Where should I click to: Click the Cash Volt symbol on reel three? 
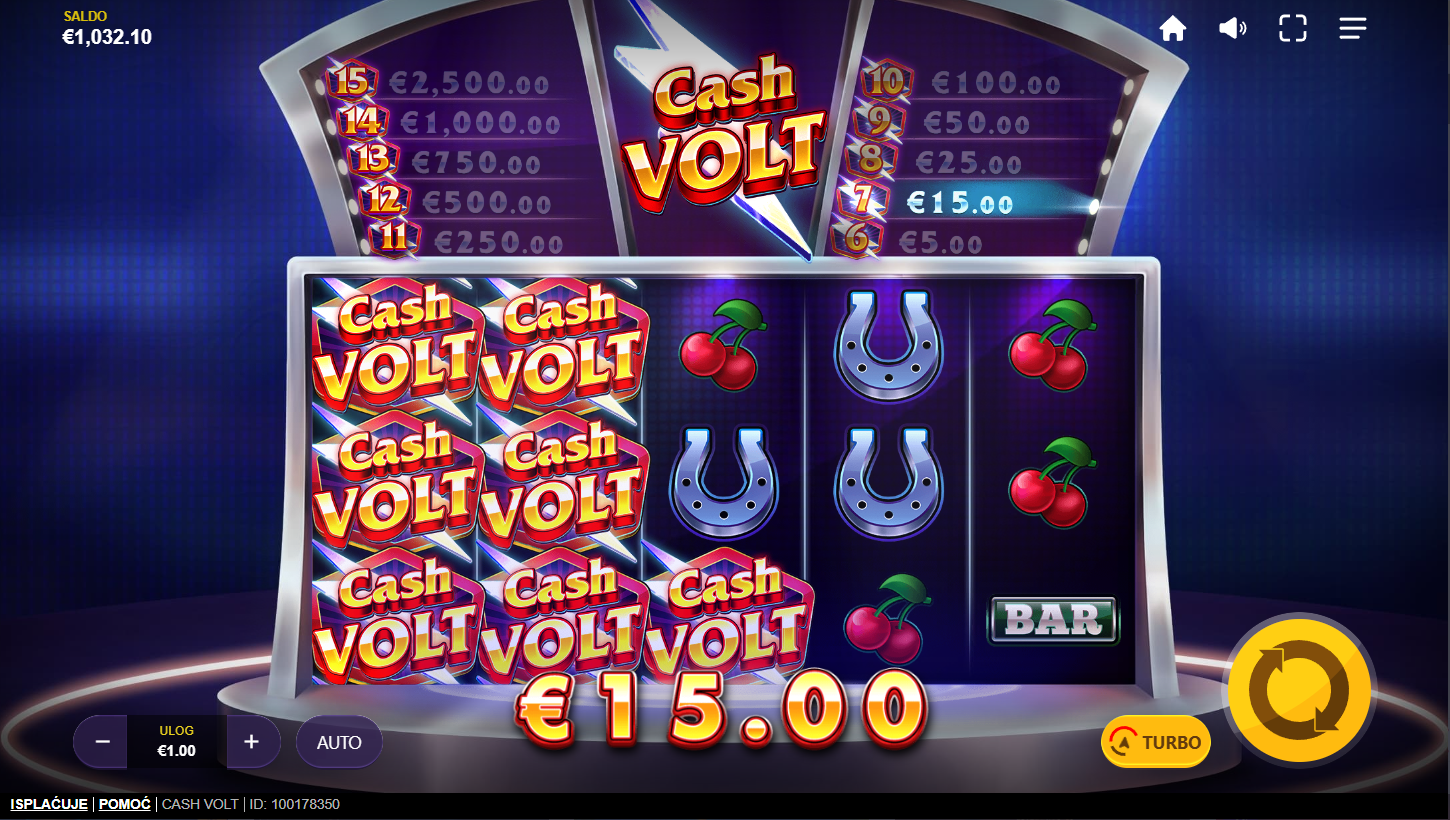click(726, 615)
